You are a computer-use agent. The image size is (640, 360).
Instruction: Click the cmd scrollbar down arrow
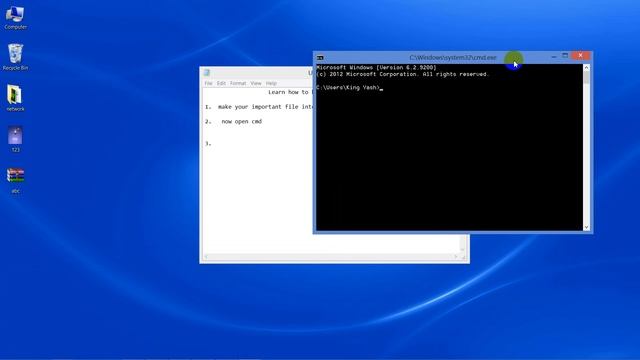pyautogui.click(x=587, y=227)
